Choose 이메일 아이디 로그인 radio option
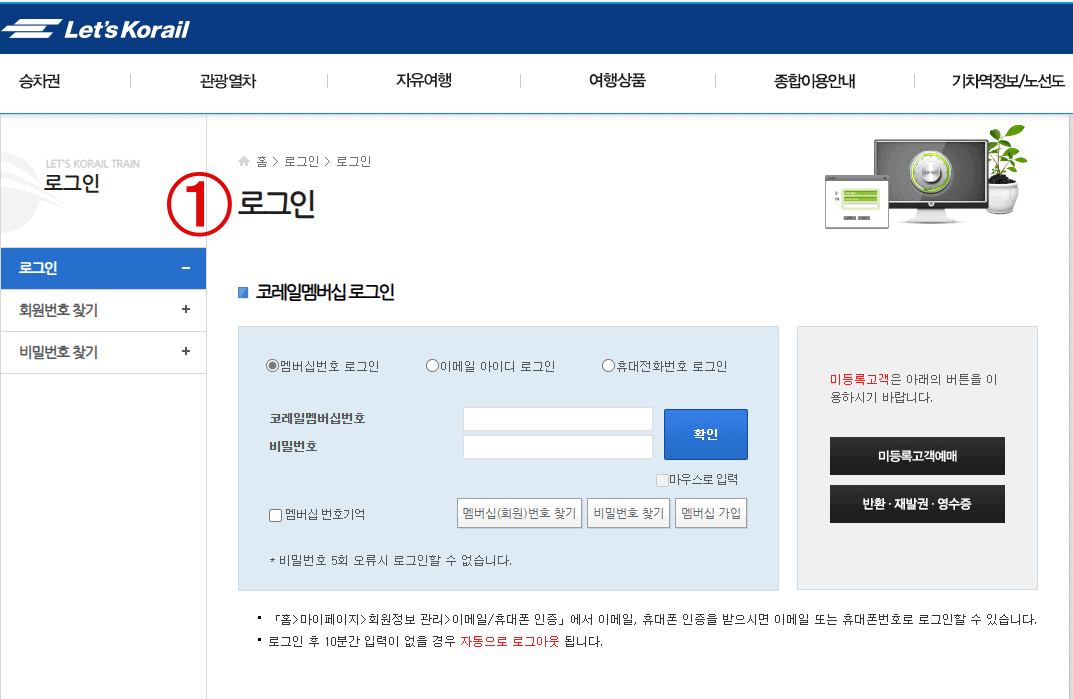This screenshot has height=699, width=1073. pyautogui.click(x=432, y=366)
